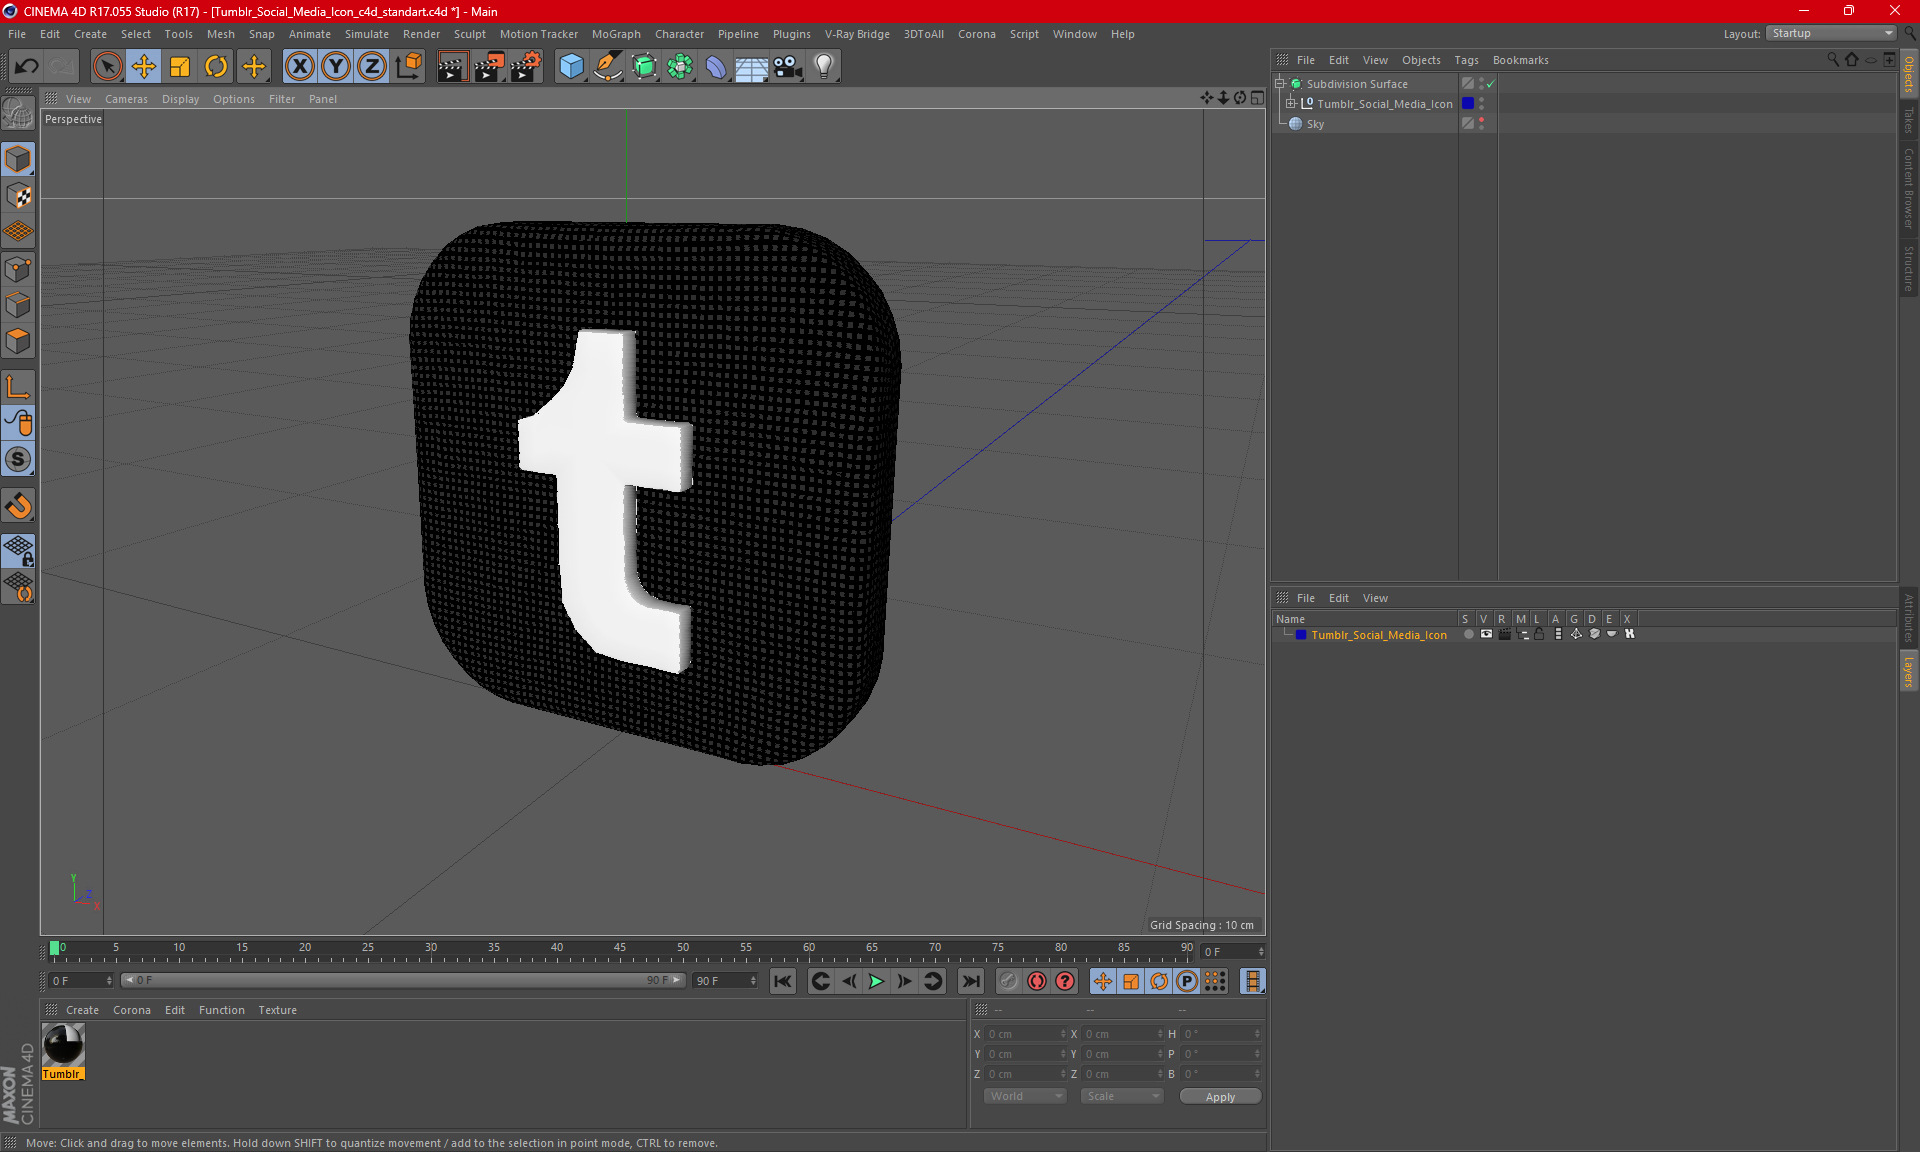Open the World coordinate dropdown

[1026, 1096]
